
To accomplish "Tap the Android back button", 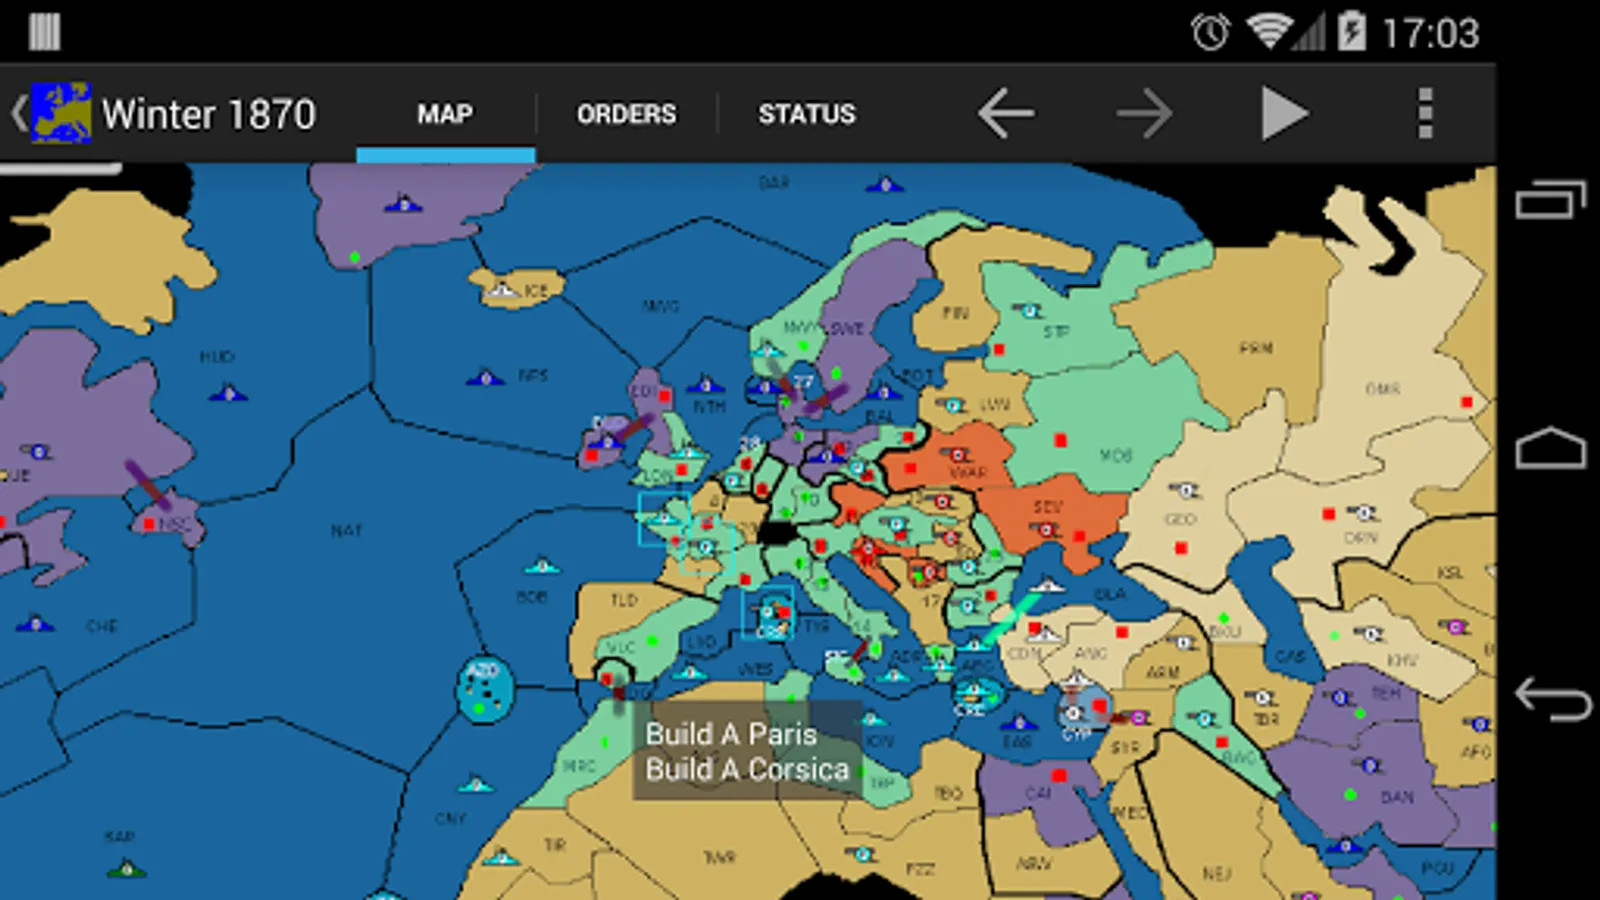I will click(1552, 698).
